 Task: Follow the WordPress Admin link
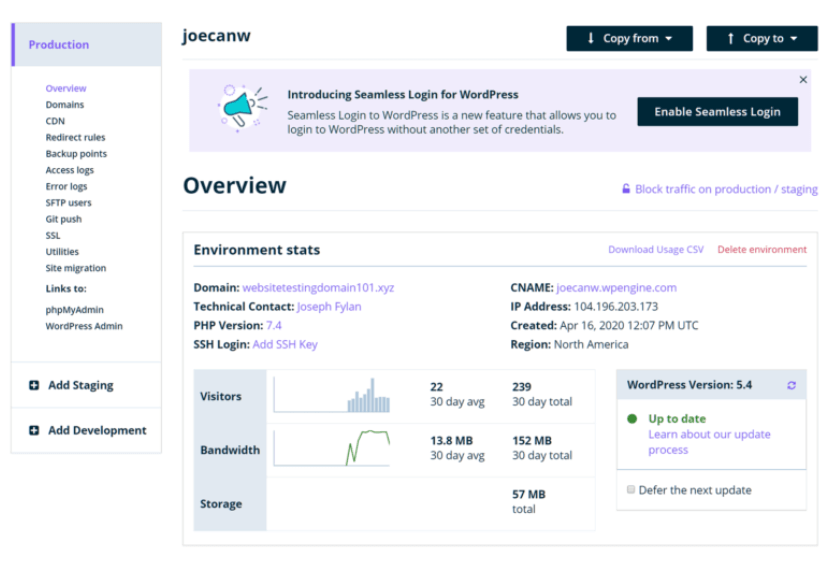click(x=84, y=327)
